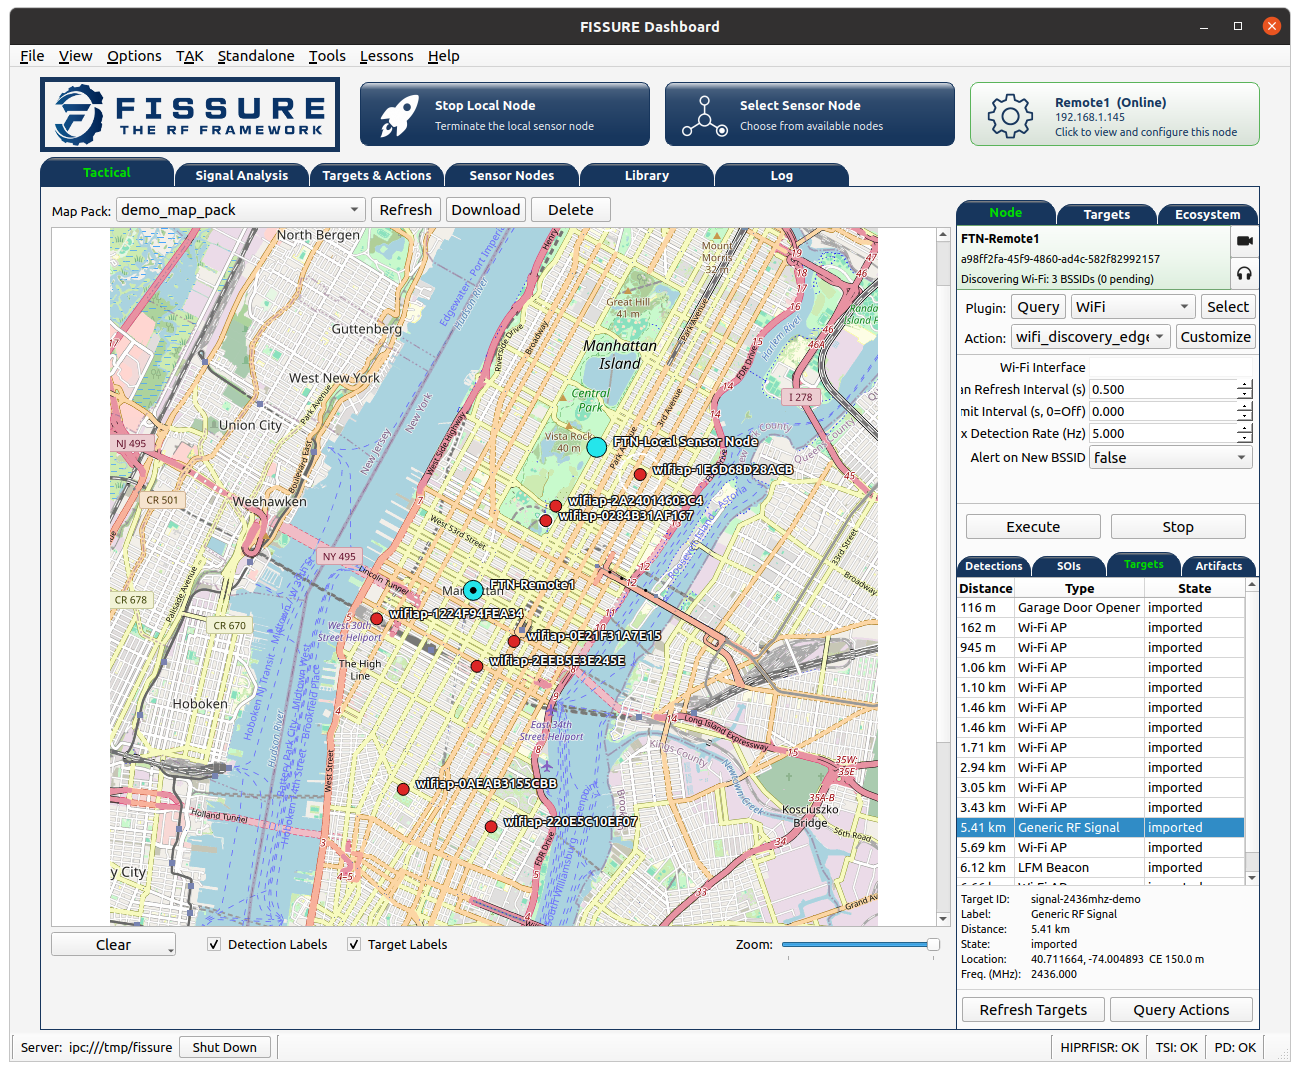Switch to the Ecosystem tab

click(x=1207, y=214)
